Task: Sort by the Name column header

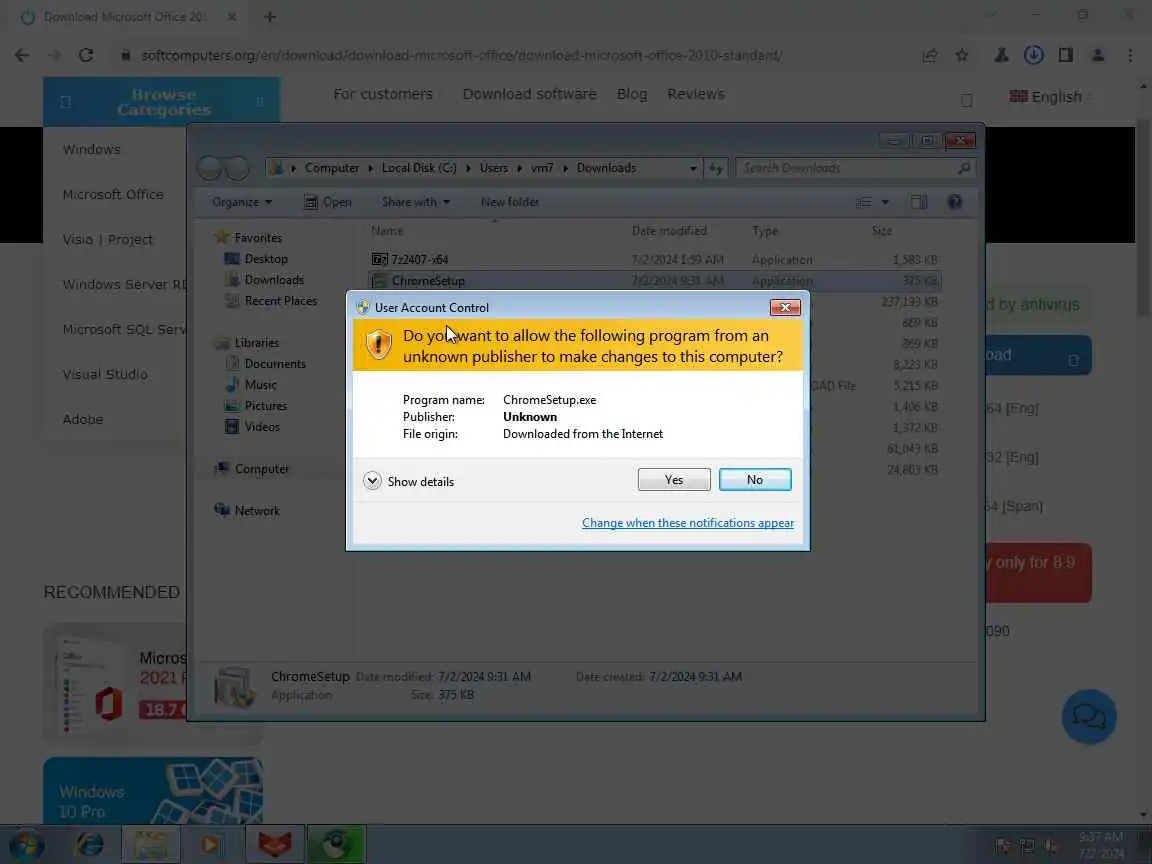Action: point(387,231)
